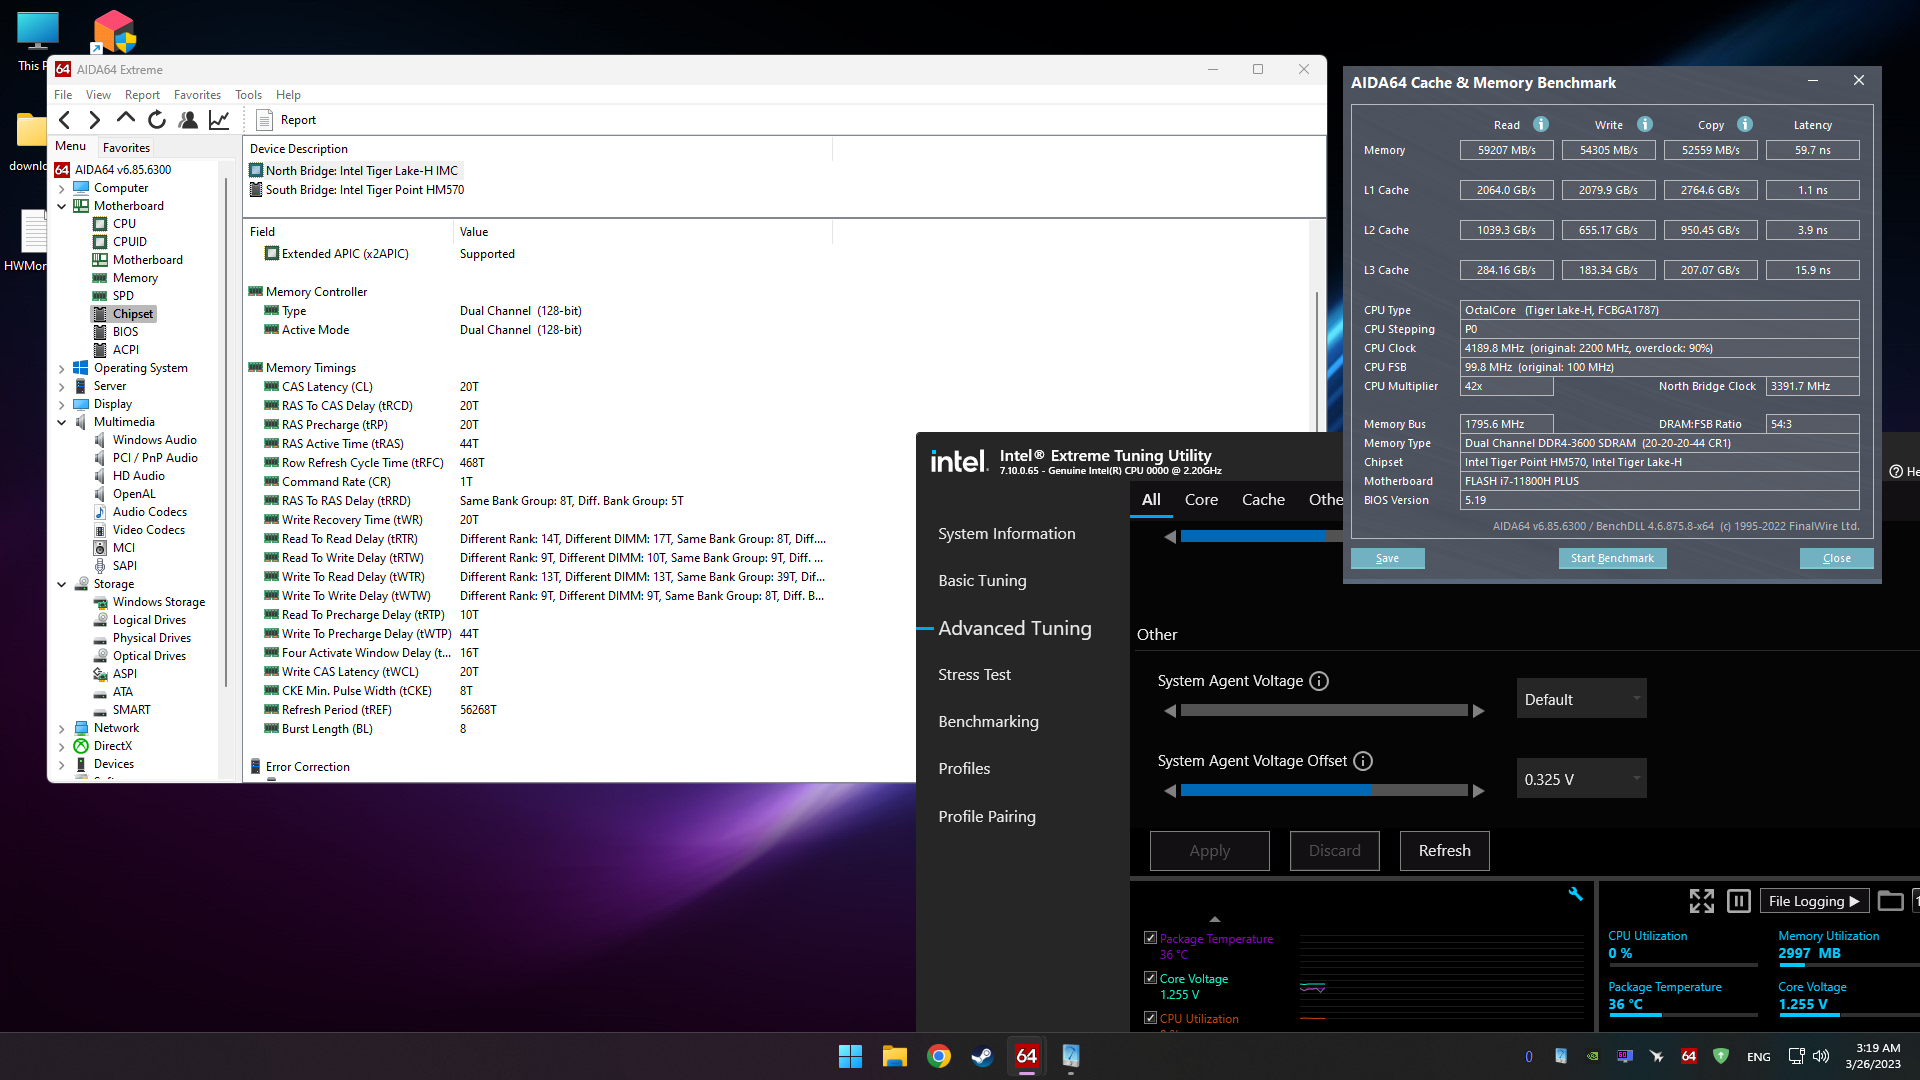The height and width of the screenshot is (1080, 1920).
Task: Toggle the CPU Utilization checkbox
Action: click(x=1150, y=1018)
